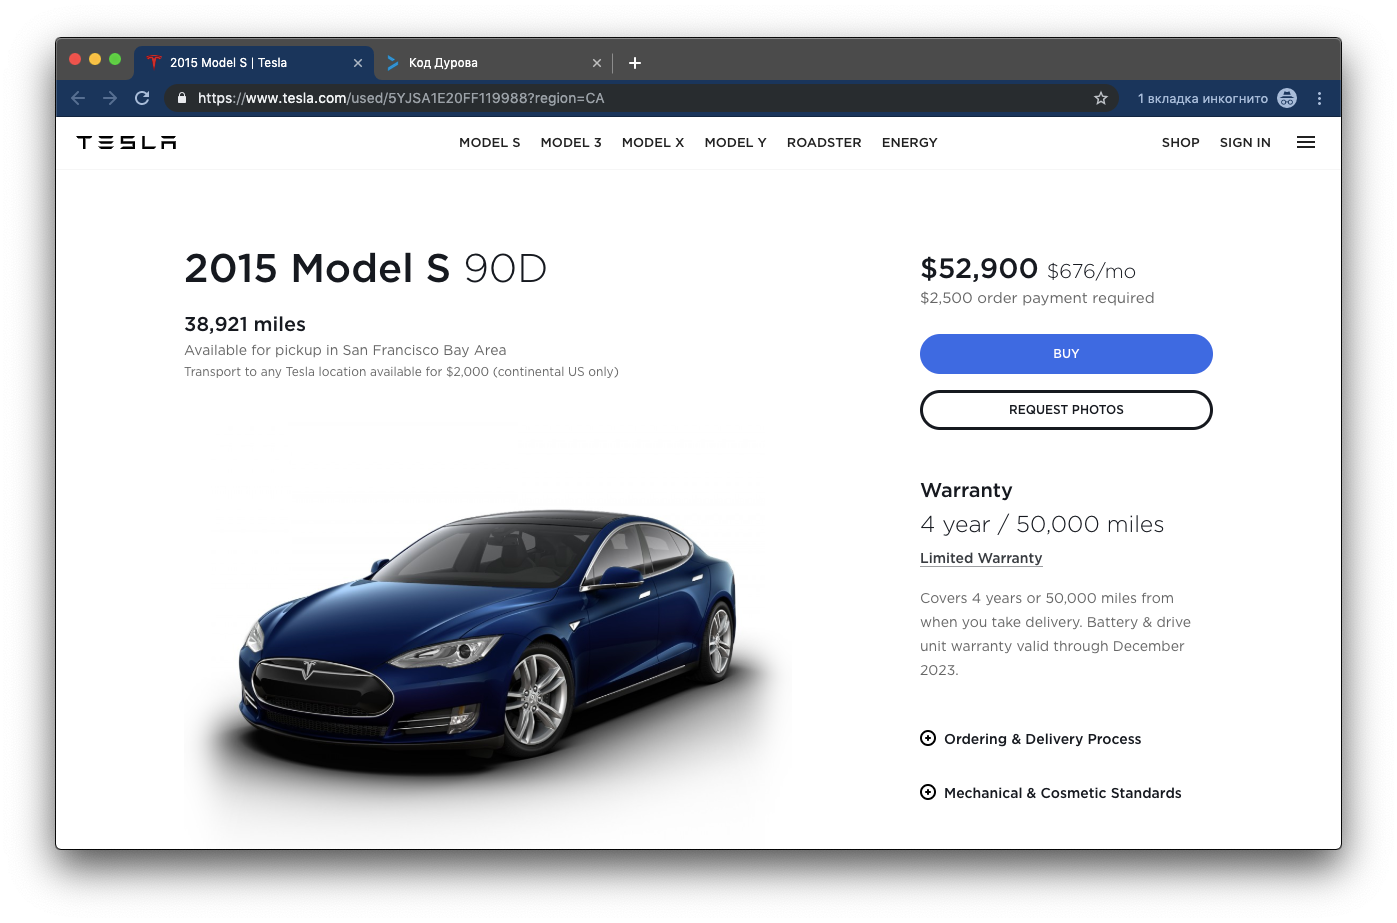
Task: Open Model Y in navigation
Action: 736,142
